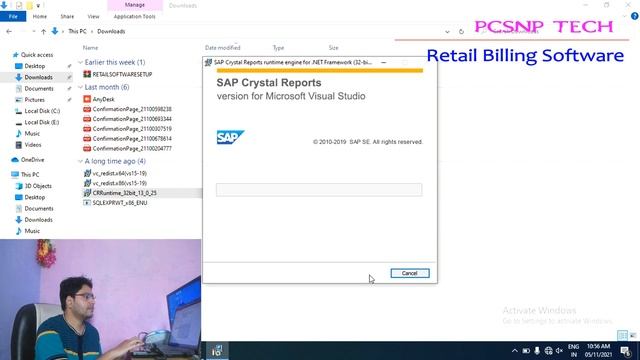Open battery status in tray

point(526,351)
